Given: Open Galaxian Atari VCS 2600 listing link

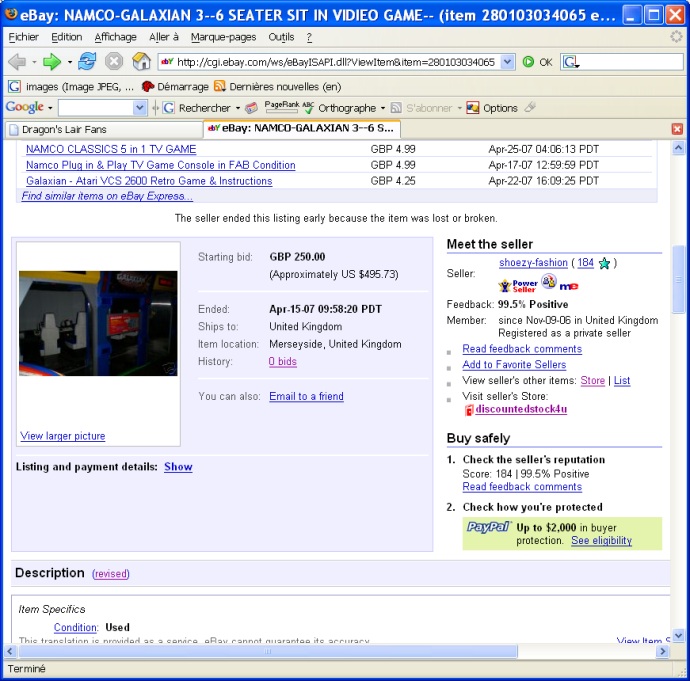Looking at the screenshot, I should [x=149, y=181].
